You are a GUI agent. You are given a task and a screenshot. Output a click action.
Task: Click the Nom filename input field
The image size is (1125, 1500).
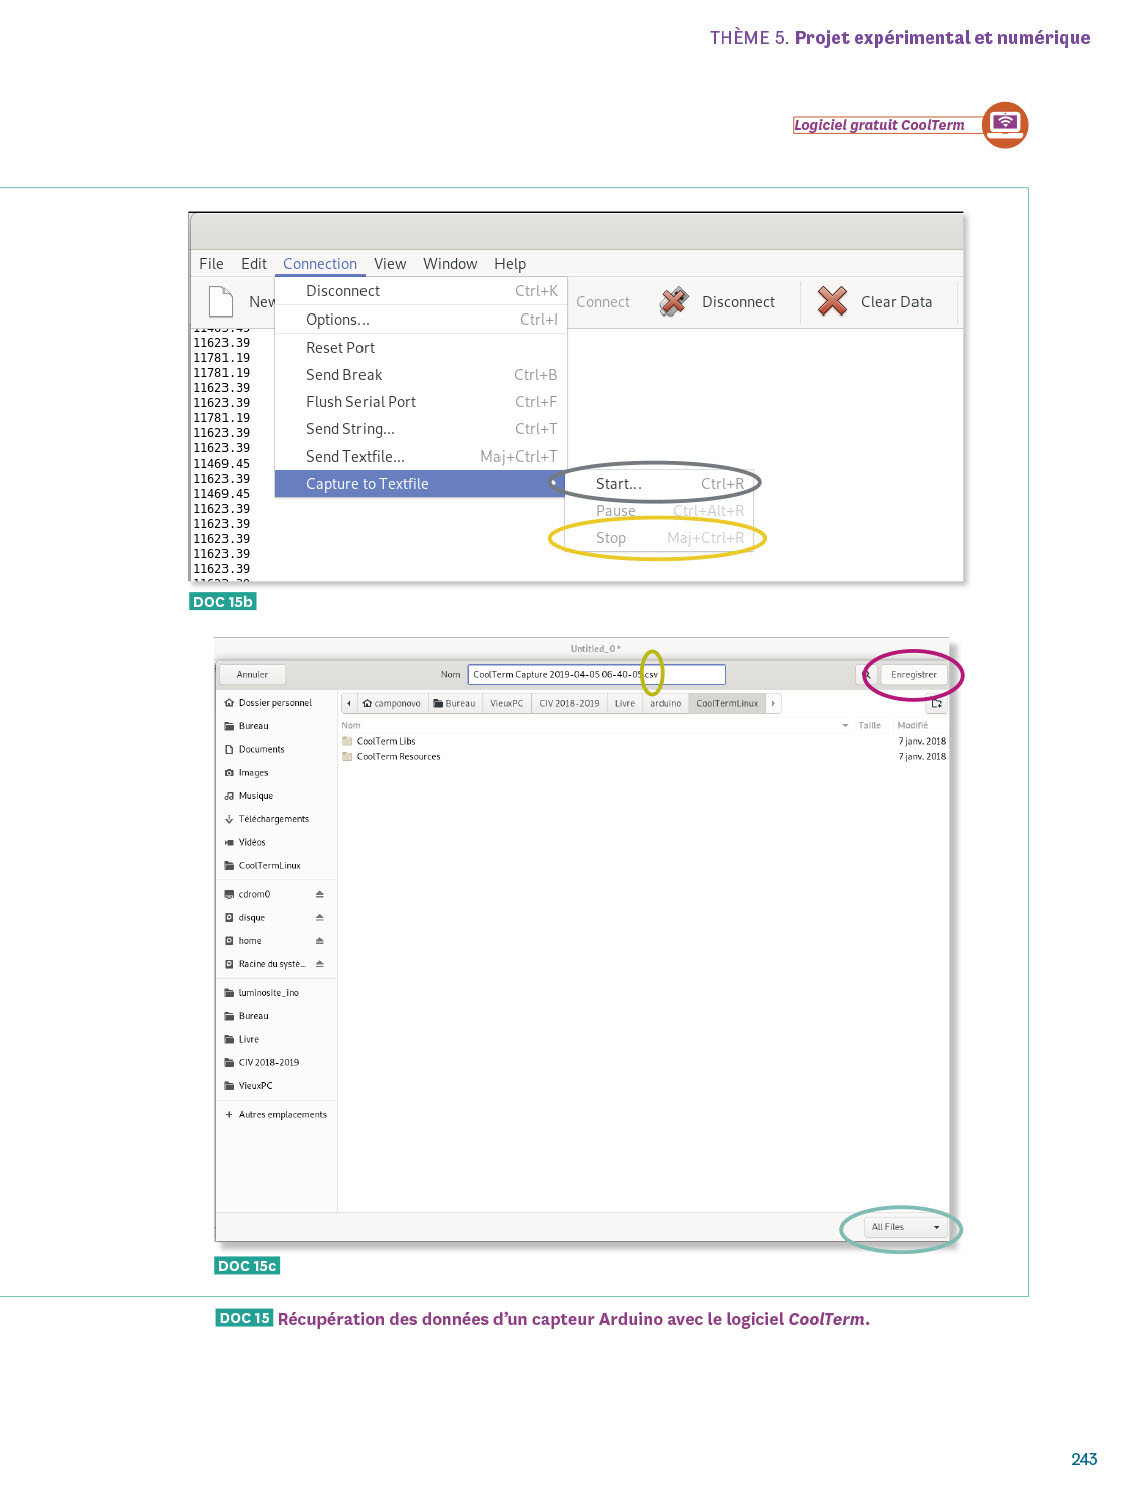pos(596,675)
